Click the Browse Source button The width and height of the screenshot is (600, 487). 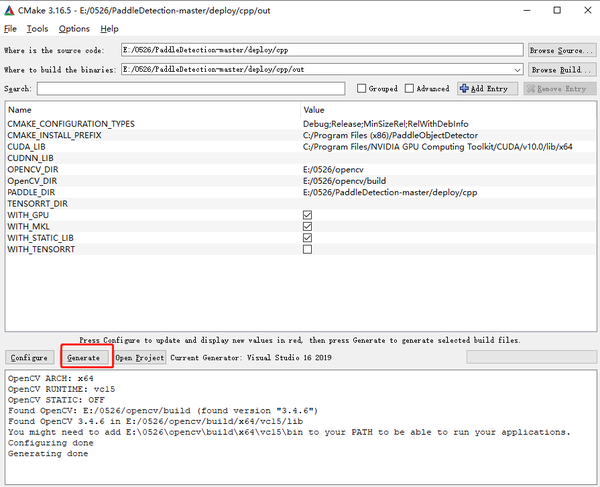[x=562, y=50]
